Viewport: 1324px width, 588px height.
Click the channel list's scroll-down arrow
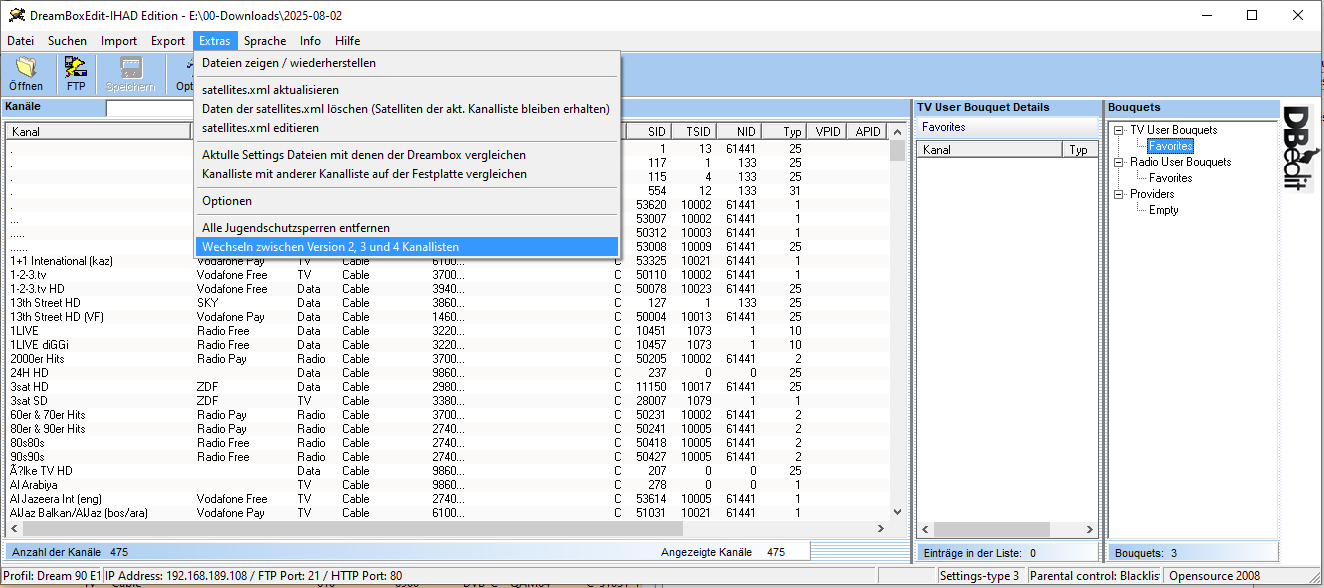click(x=897, y=513)
